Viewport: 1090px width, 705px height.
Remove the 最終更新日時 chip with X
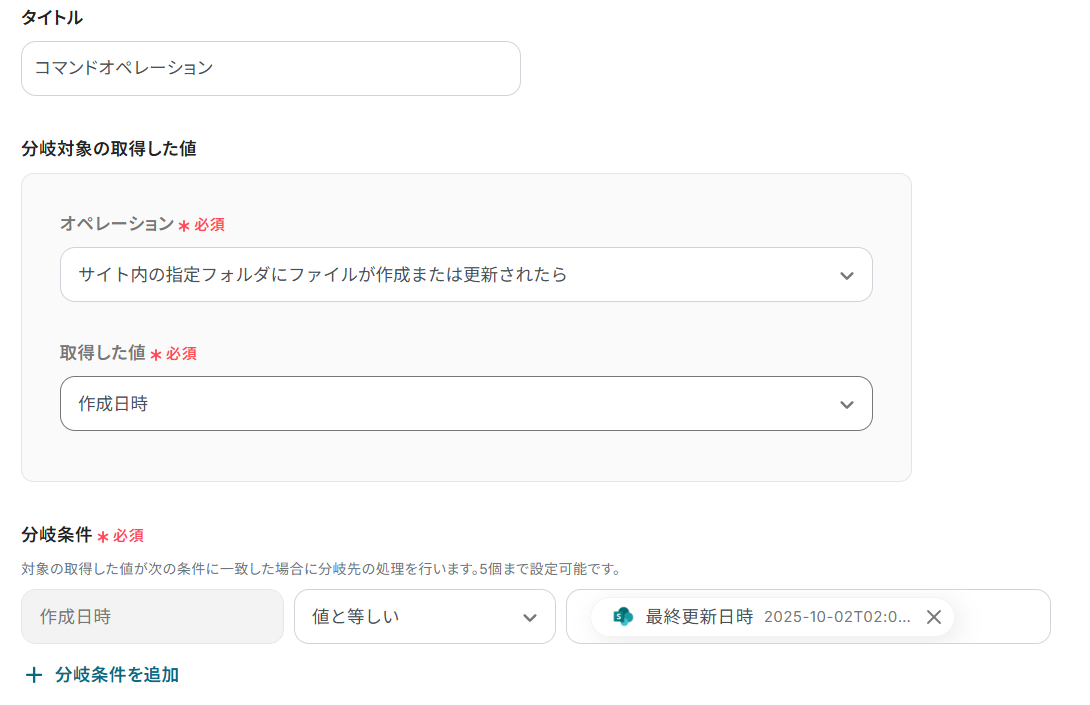point(934,617)
